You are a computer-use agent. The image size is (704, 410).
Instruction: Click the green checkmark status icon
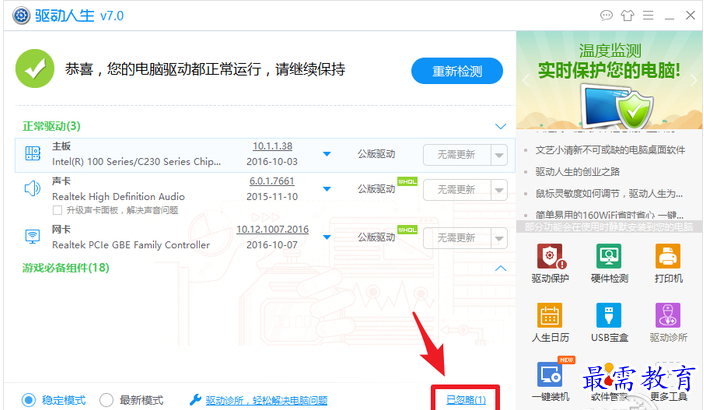tap(35, 69)
